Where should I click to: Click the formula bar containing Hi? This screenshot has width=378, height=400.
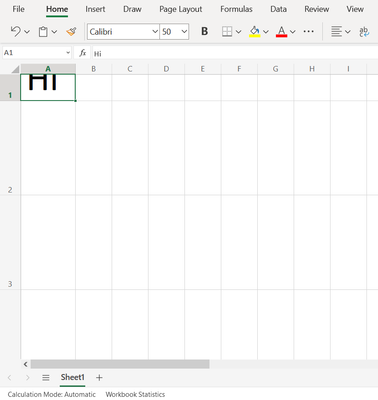[x=235, y=53]
